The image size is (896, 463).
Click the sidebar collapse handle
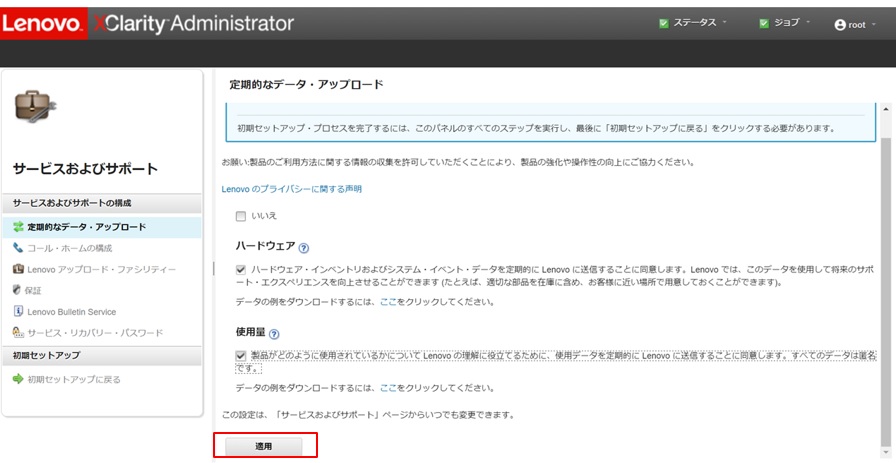point(214,269)
